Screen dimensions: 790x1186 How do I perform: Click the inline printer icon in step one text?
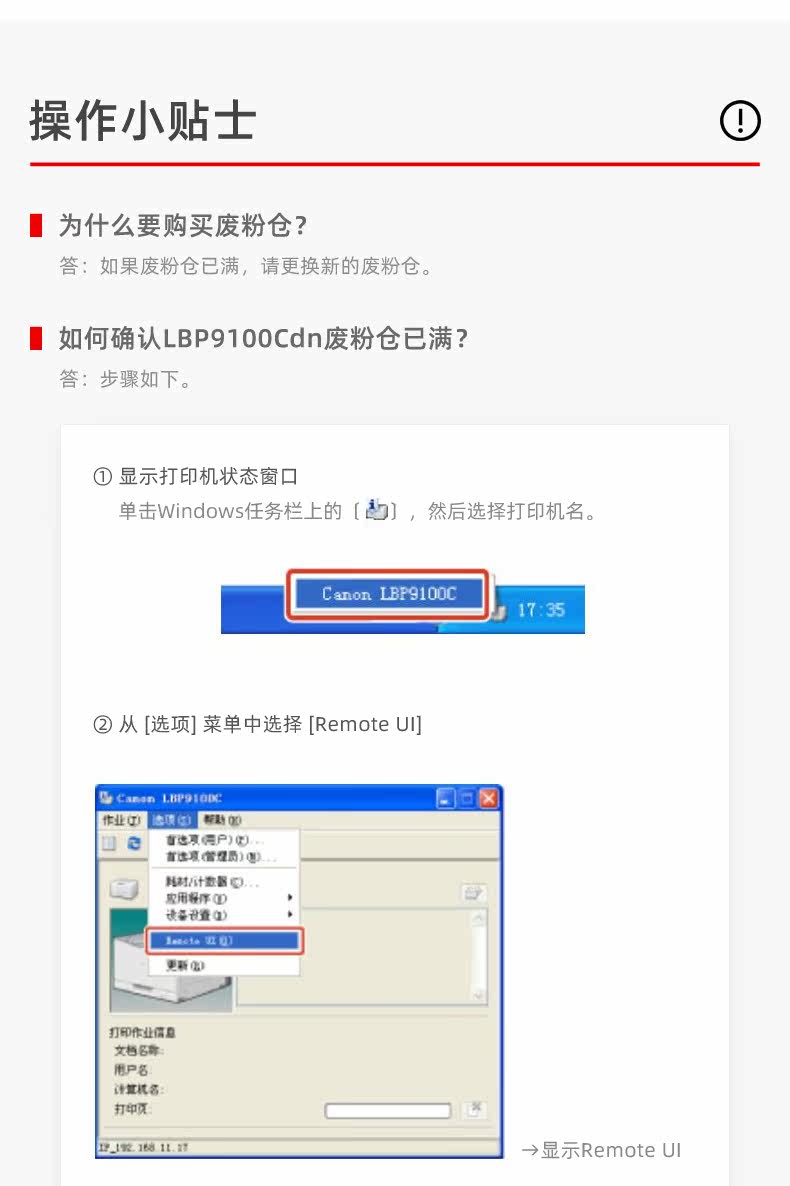pos(376,510)
